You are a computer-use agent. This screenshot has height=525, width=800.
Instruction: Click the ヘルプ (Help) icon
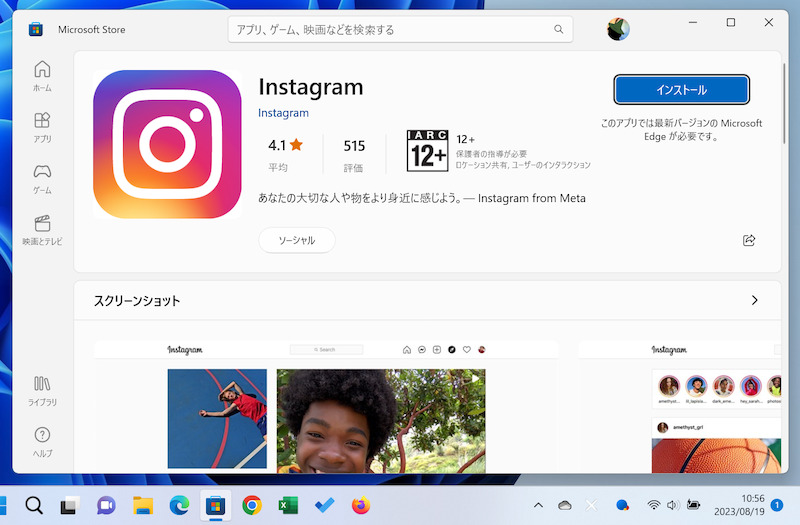tap(42, 441)
